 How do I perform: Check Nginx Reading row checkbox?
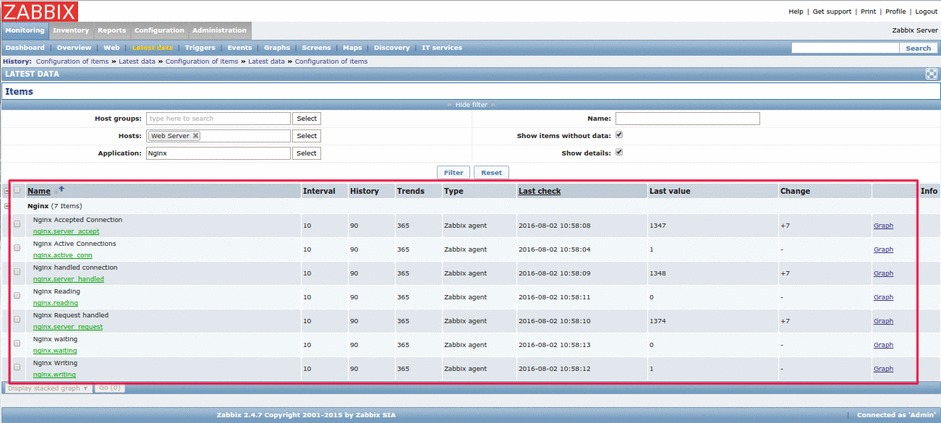[x=17, y=295]
